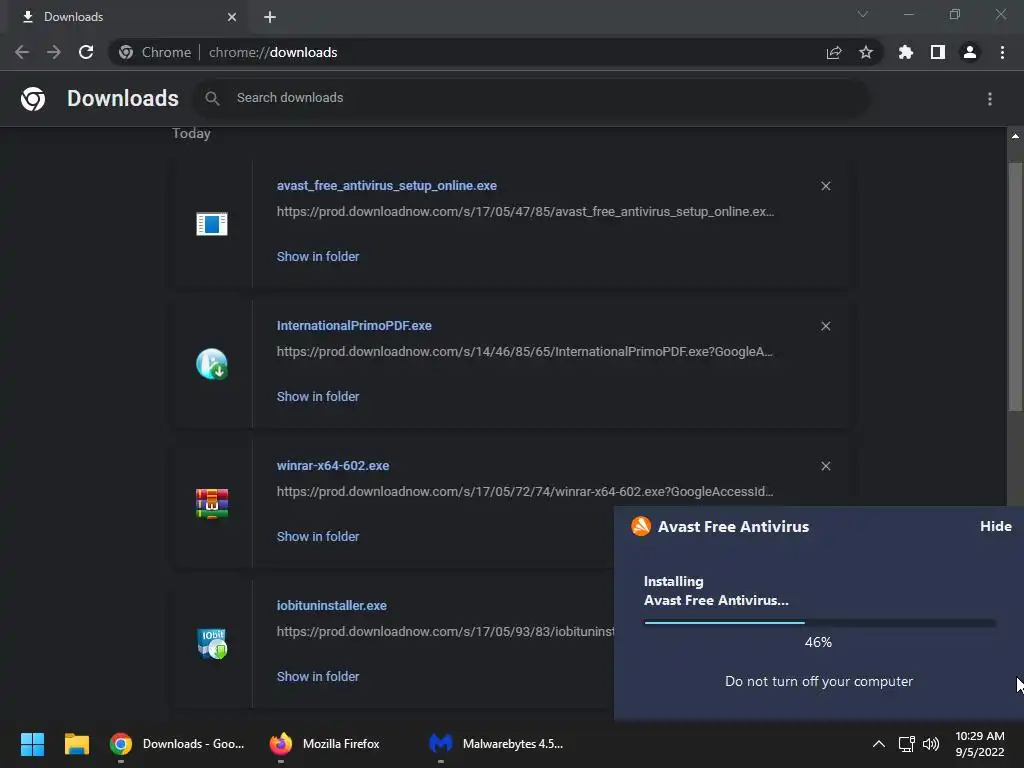
Task: Open the side panel icon
Action: pyautogui.click(x=938, y=52)
